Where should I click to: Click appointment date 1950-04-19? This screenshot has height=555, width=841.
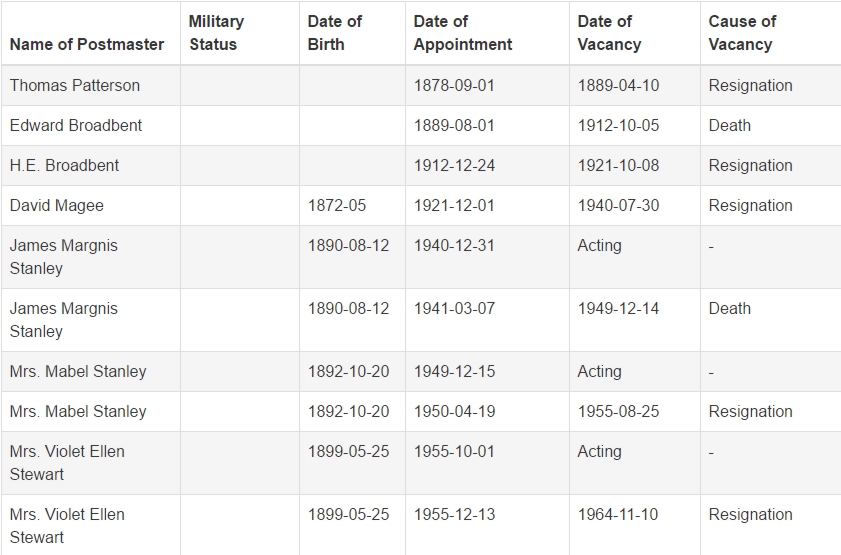[454, 411]
